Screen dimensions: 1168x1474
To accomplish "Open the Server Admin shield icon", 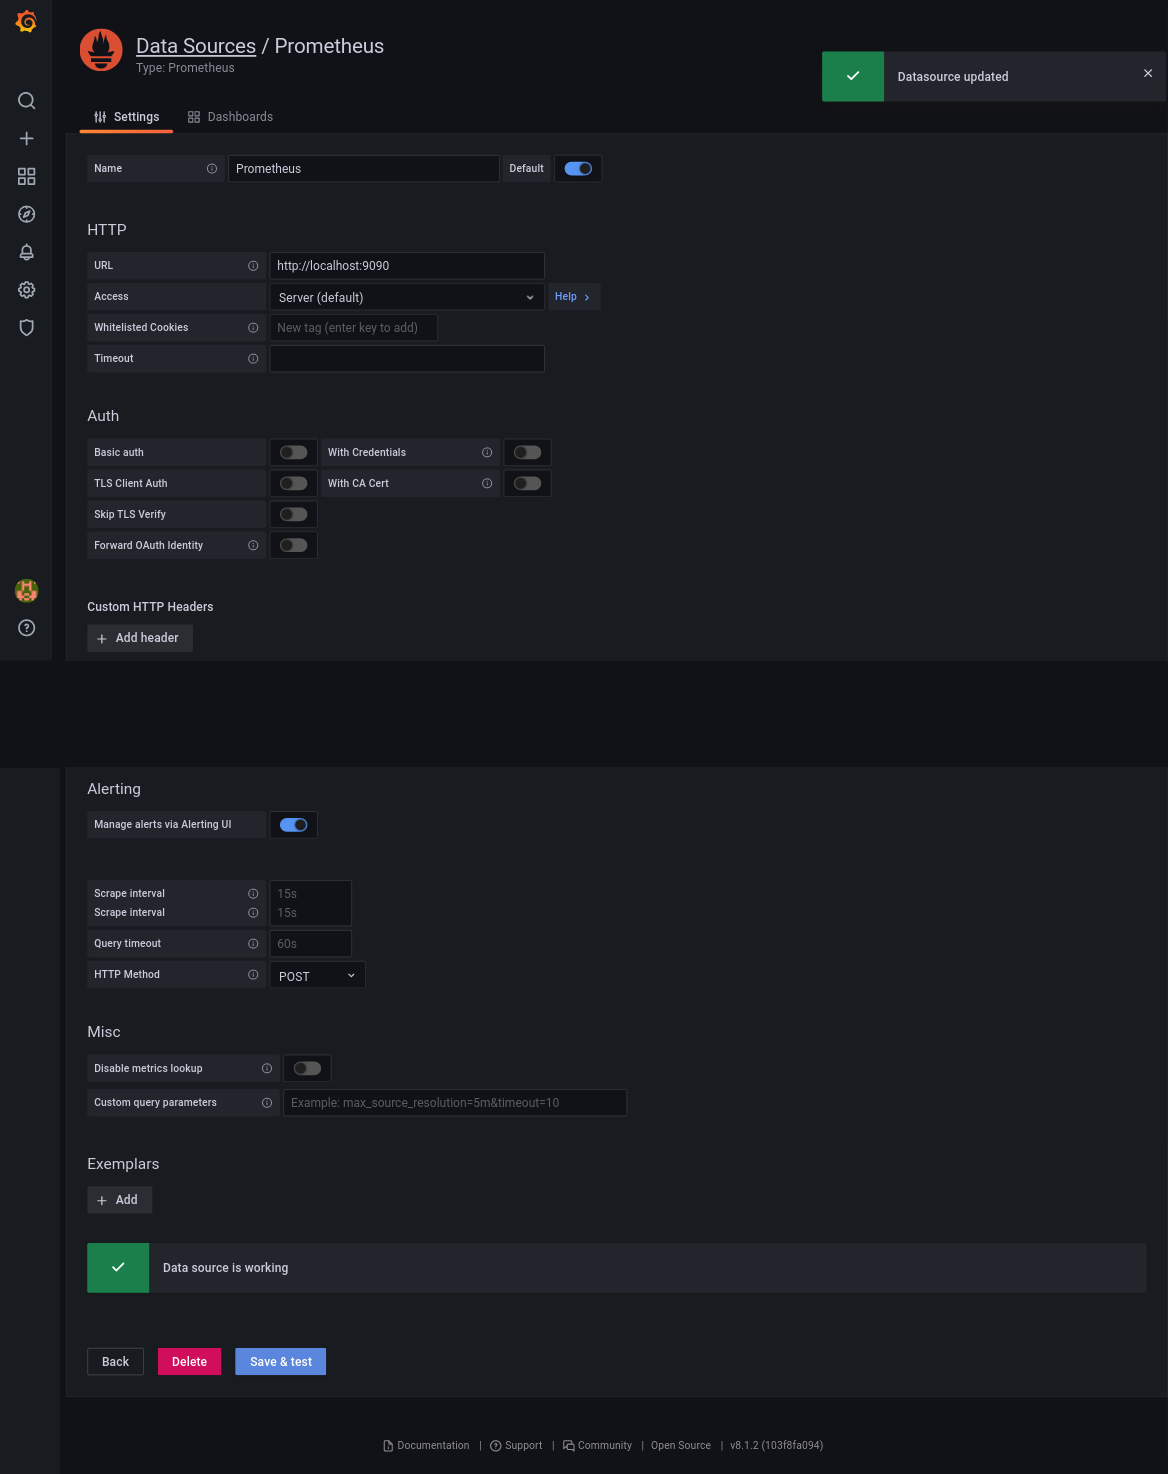I will click(x=27, y=328).
